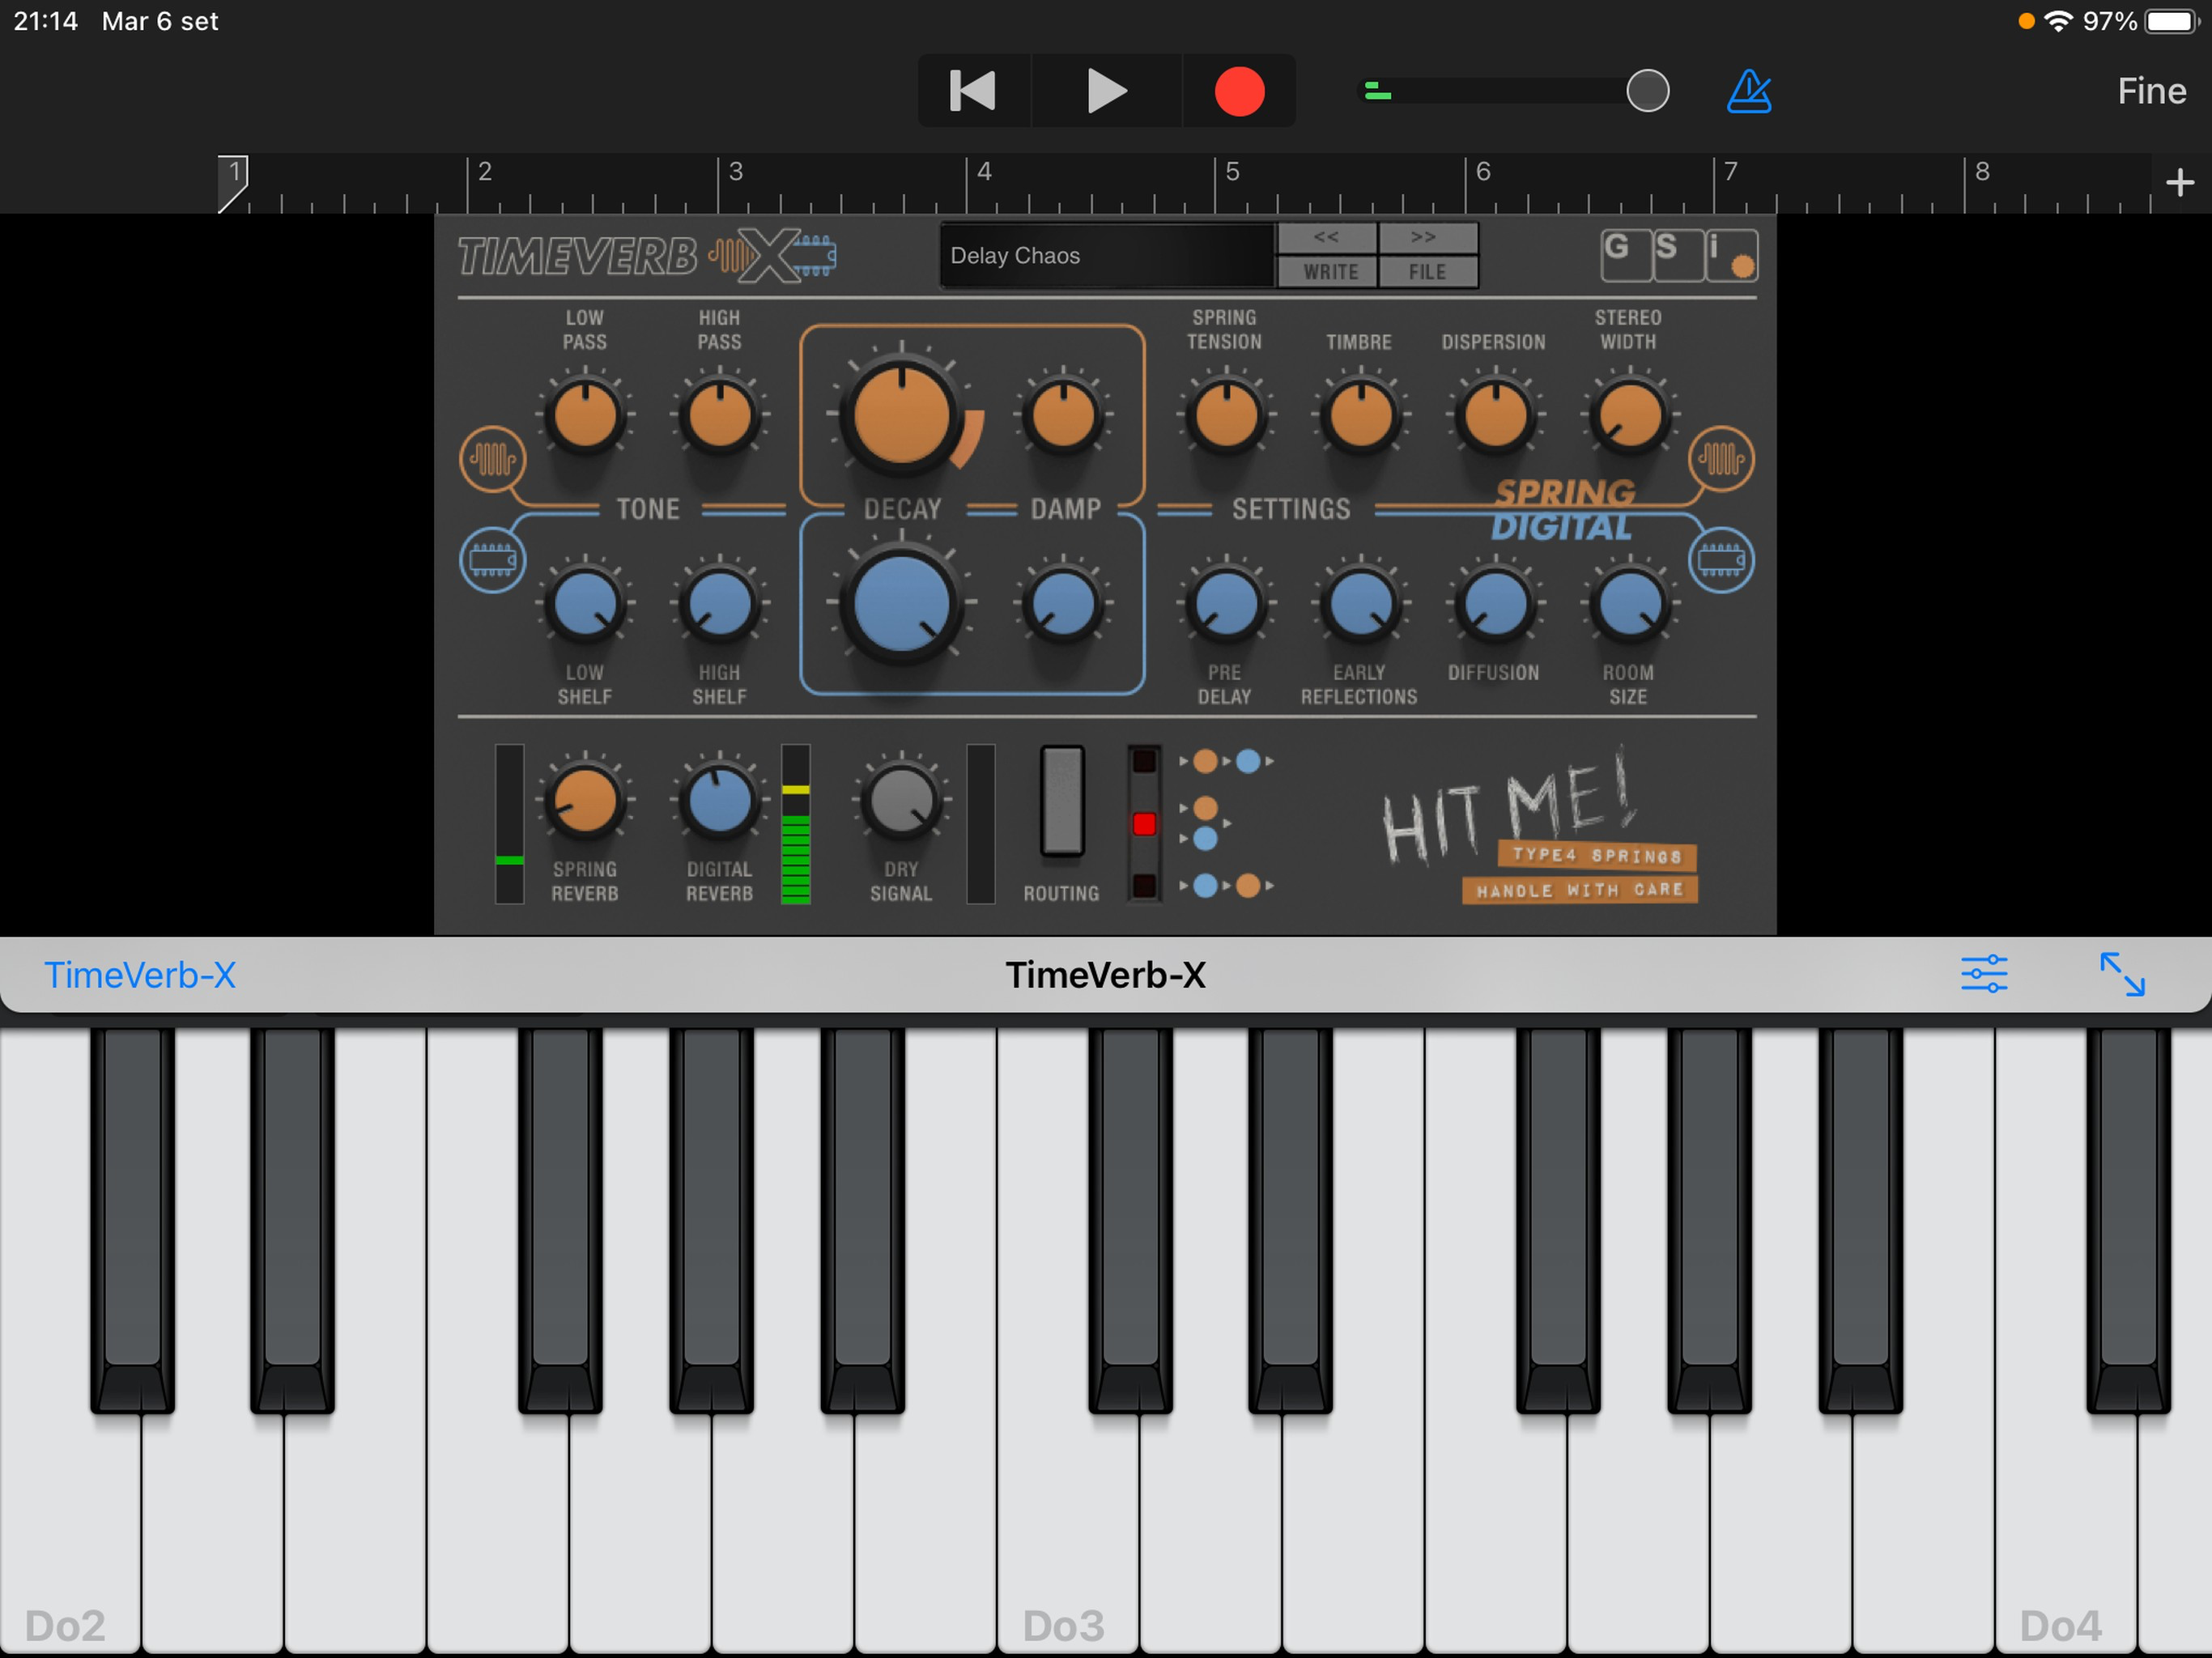Open the FILE preset menu
This screenshot has width=2212, height=1658.
(1427, 272)
